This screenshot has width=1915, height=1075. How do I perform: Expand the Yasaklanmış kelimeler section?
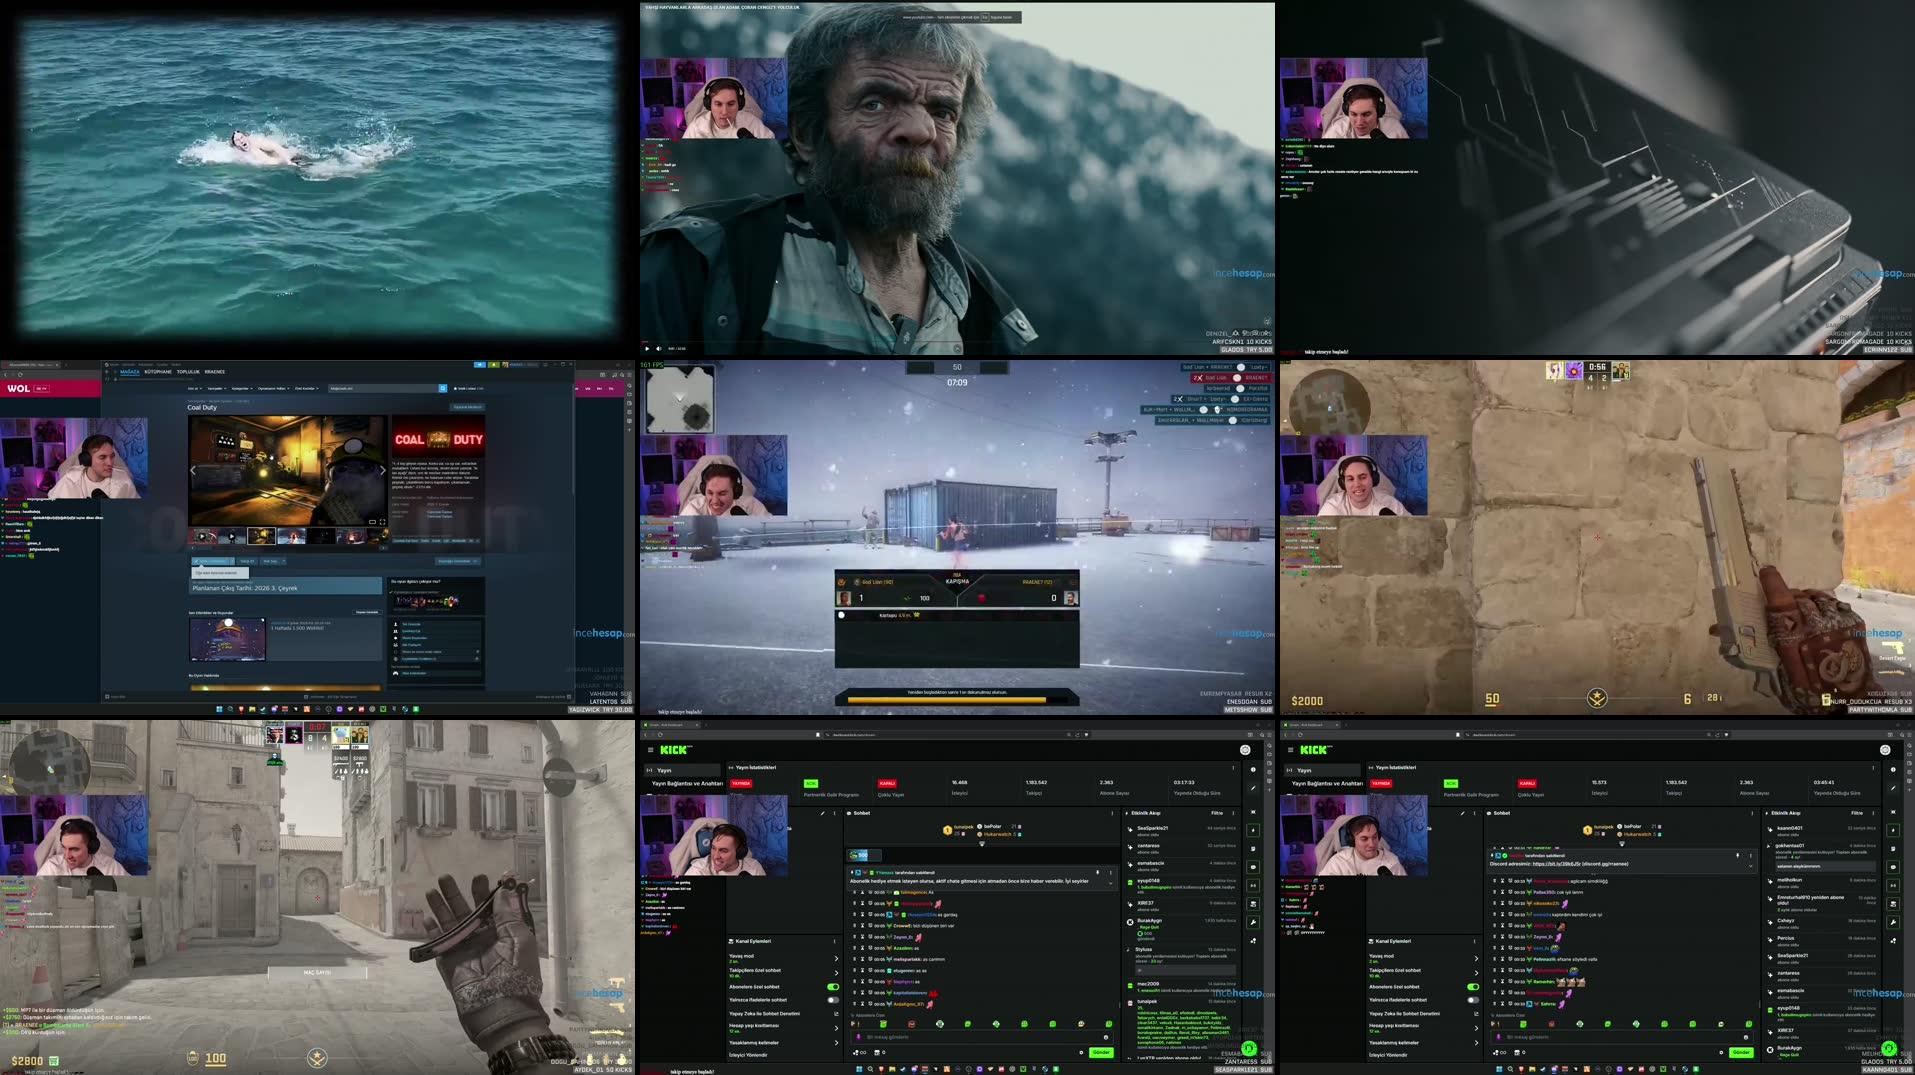[x=836, y=1042]
